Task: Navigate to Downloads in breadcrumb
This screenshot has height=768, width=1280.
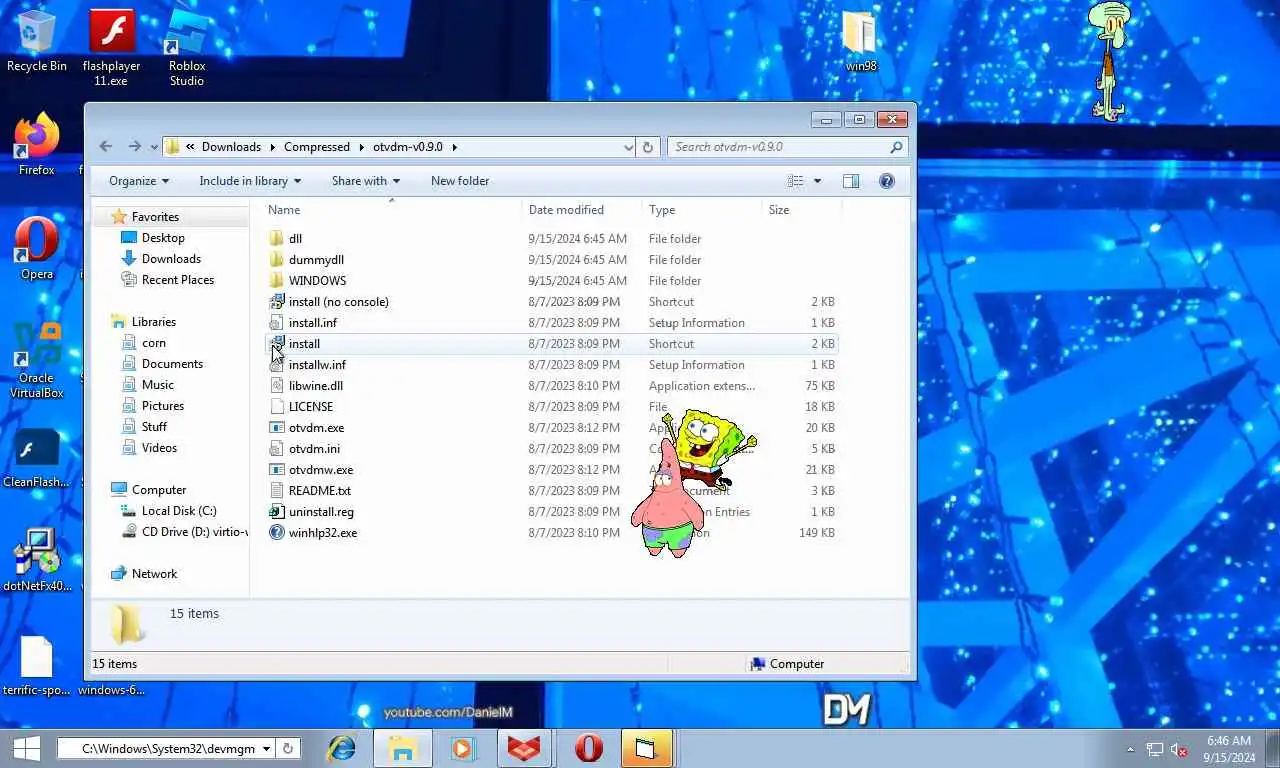Action: point(231,147)
